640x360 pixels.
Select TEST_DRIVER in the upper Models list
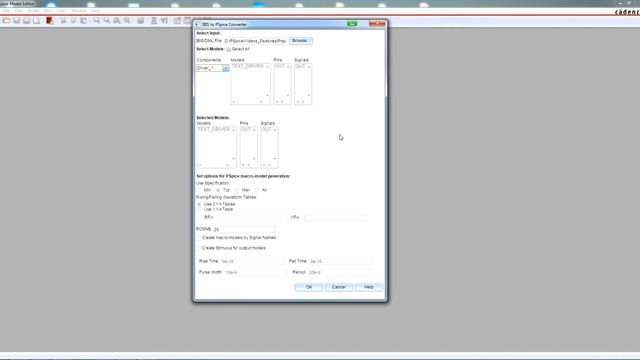click(247, 66)
